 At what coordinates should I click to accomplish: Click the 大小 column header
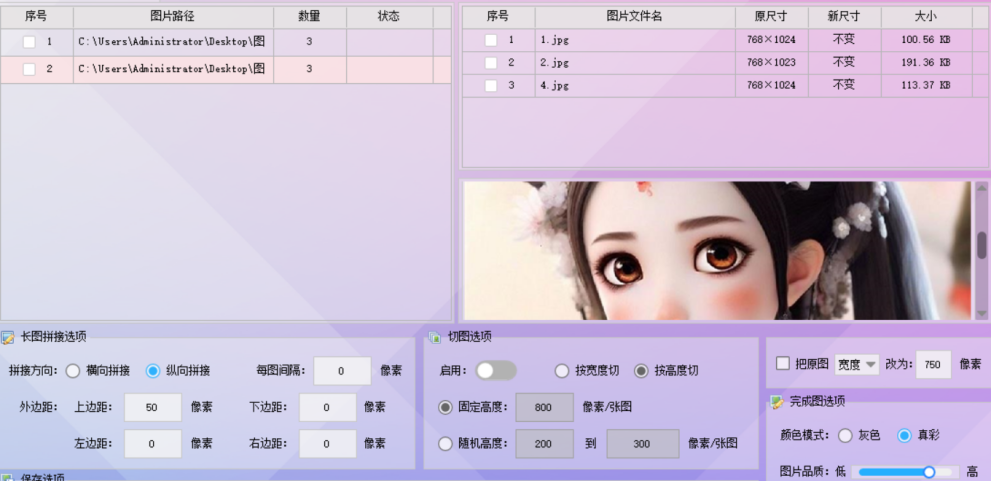point(926,17)
